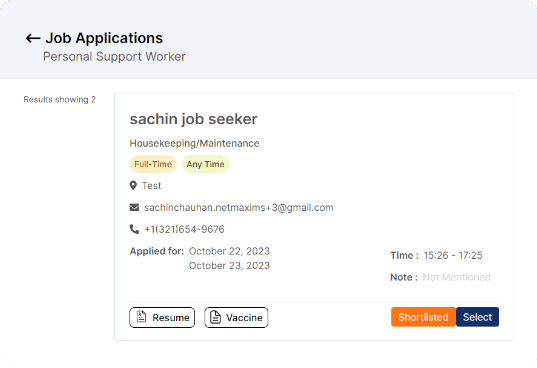Click the Any Time tag

pyautogui.click(x=205, y=164)
